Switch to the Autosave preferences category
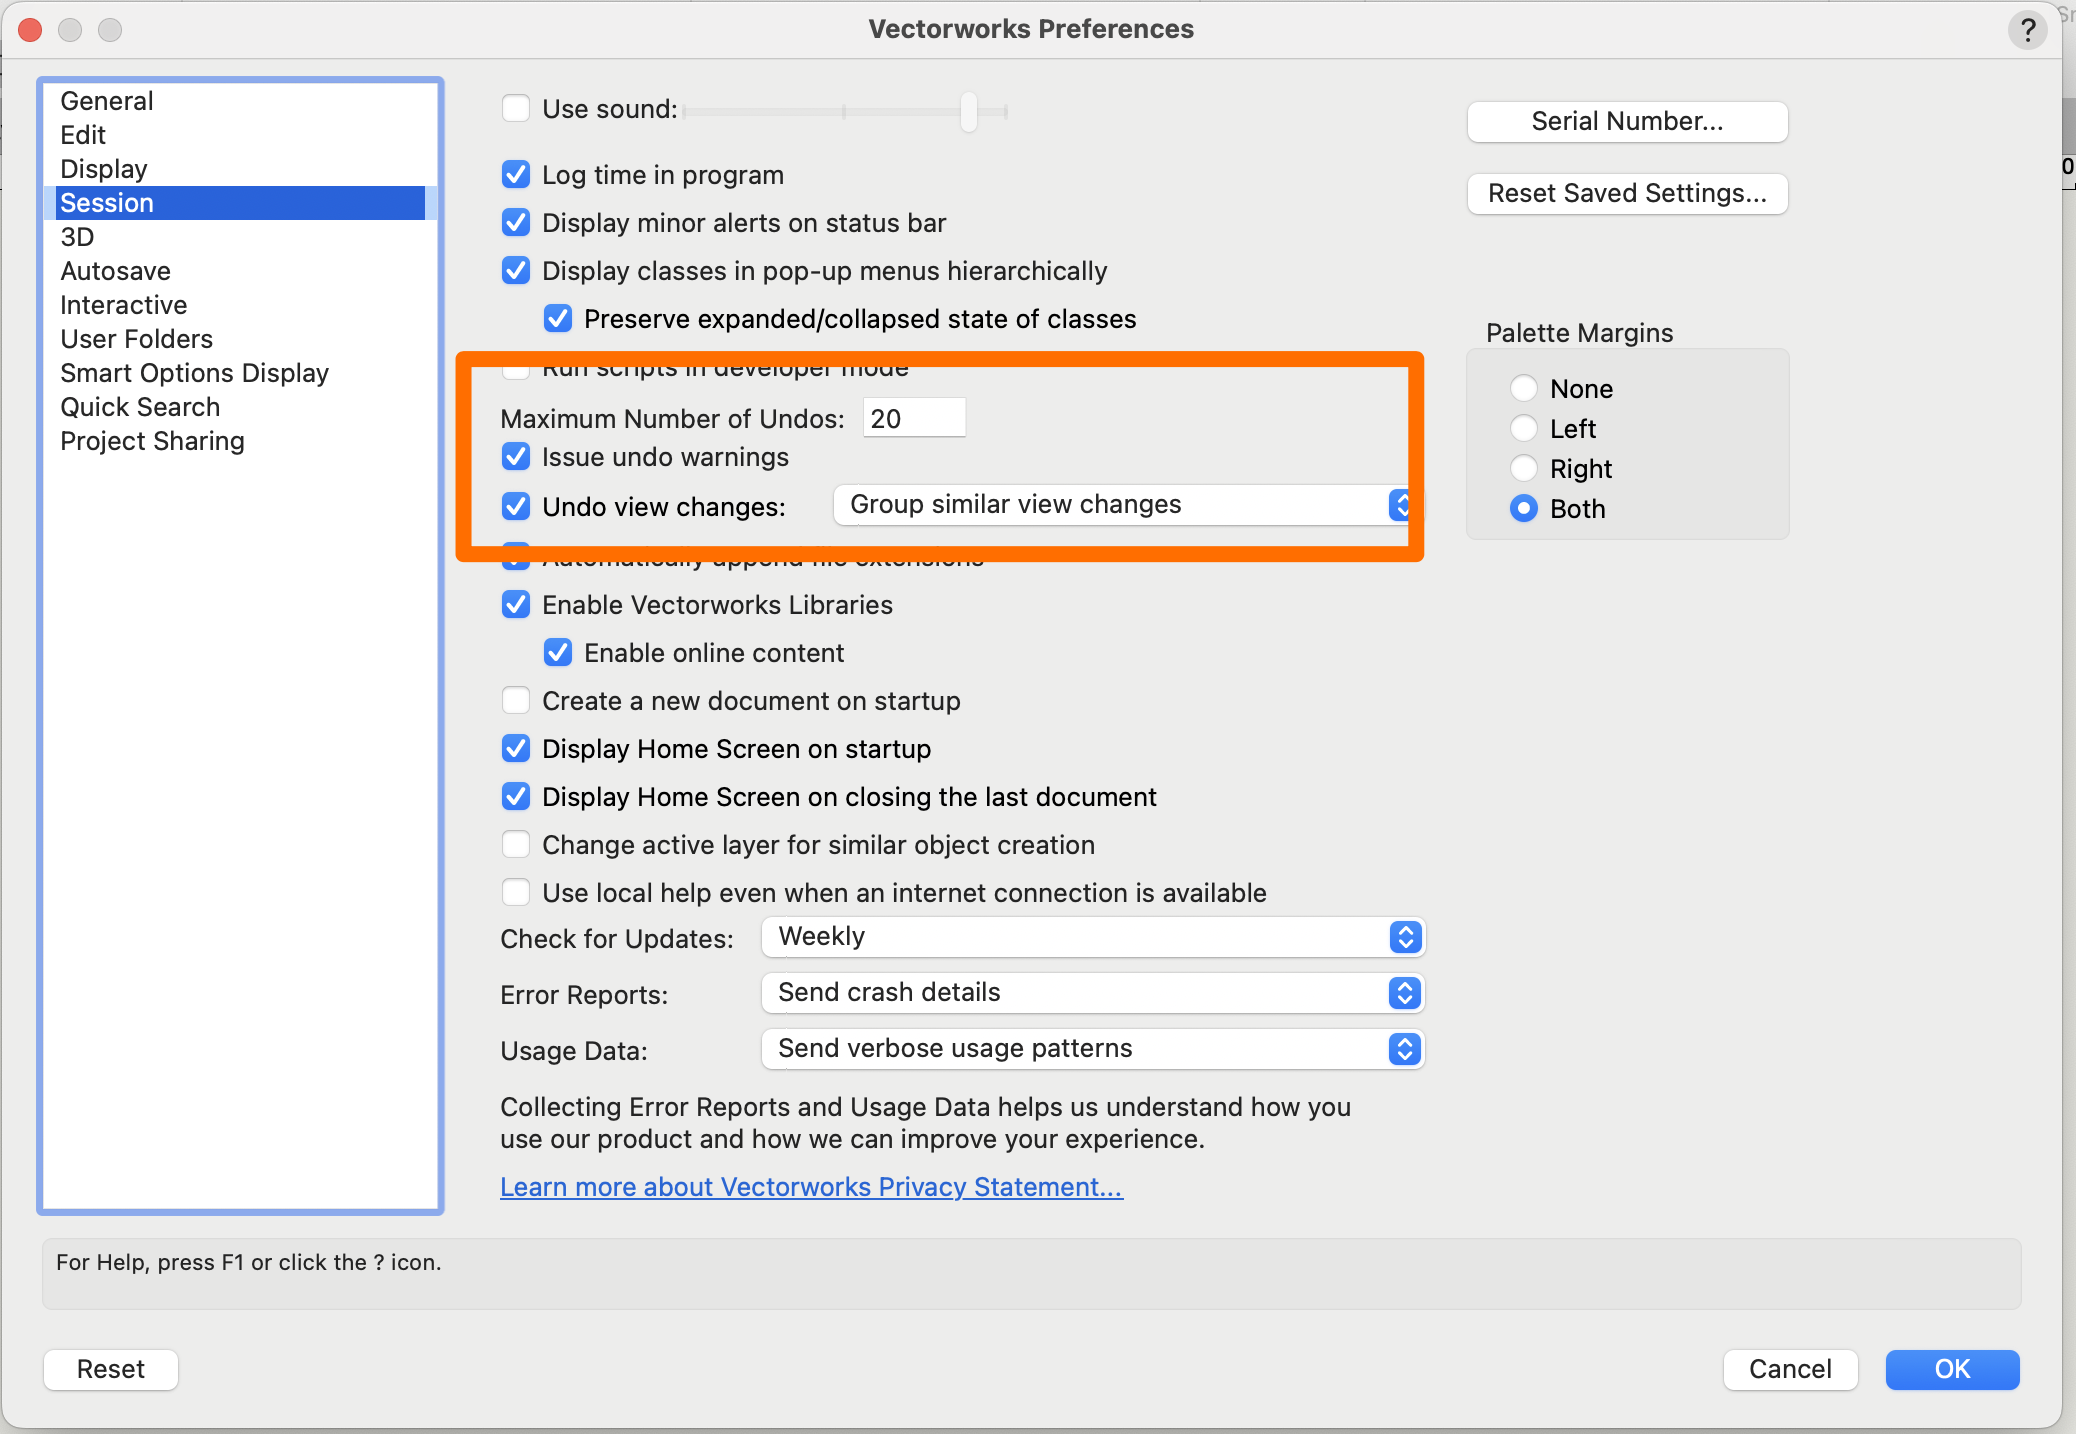 click(115, 271)
